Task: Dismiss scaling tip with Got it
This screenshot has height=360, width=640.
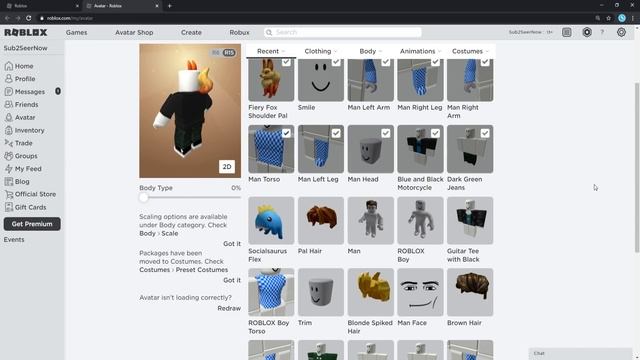Action: tap(232, 244)
